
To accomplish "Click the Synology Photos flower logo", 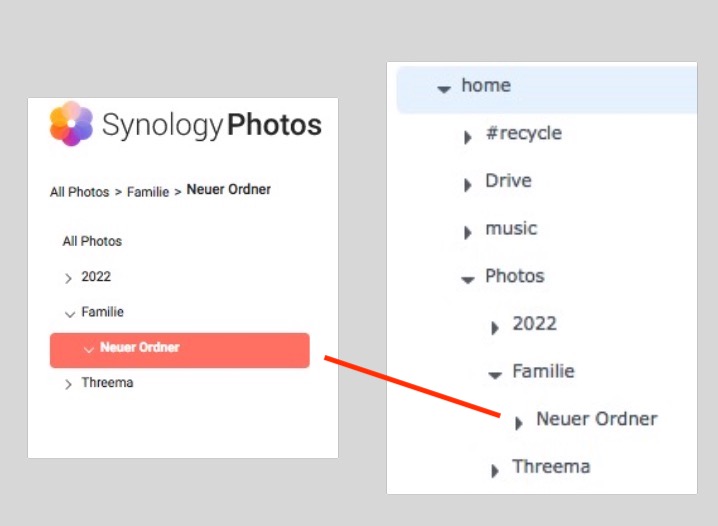I will point(71,124).
